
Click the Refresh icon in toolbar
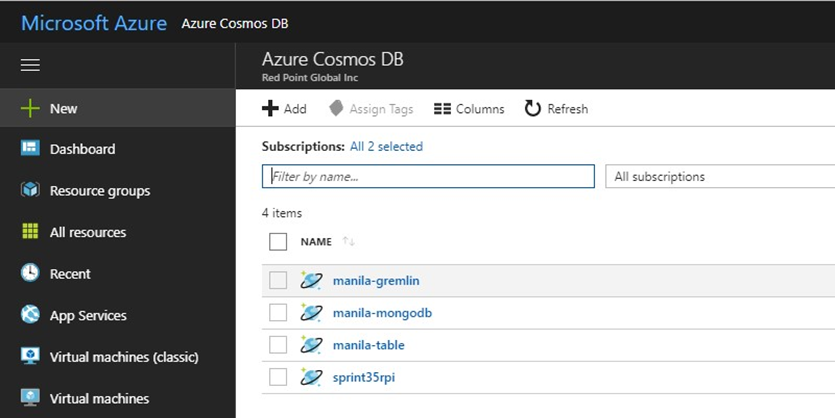coord(533,108)
